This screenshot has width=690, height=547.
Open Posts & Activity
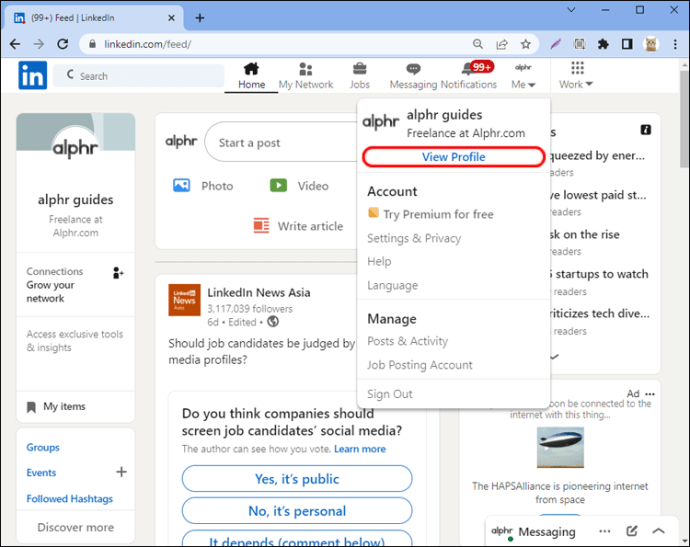(407, 341)
